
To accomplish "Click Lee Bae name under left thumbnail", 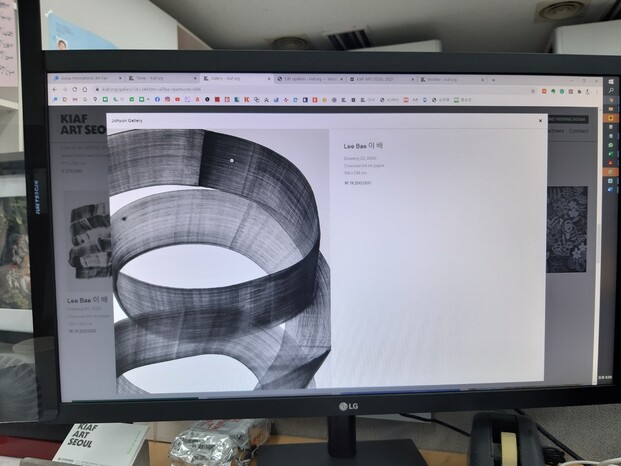I will coord(87,300).
